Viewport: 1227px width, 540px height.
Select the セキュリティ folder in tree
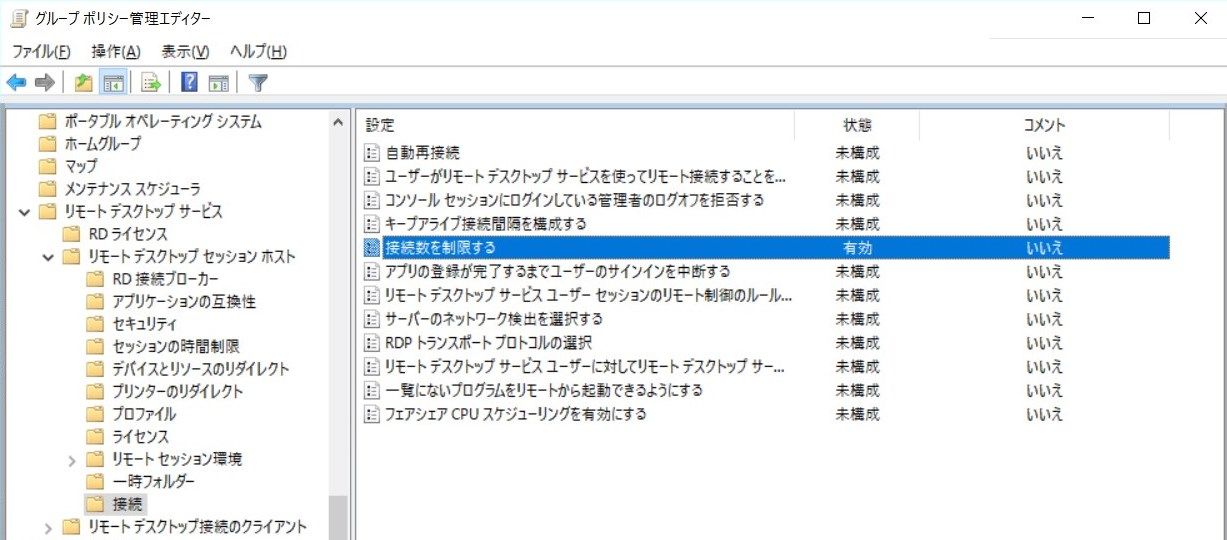pyautogui.click(x=144, y=324)
